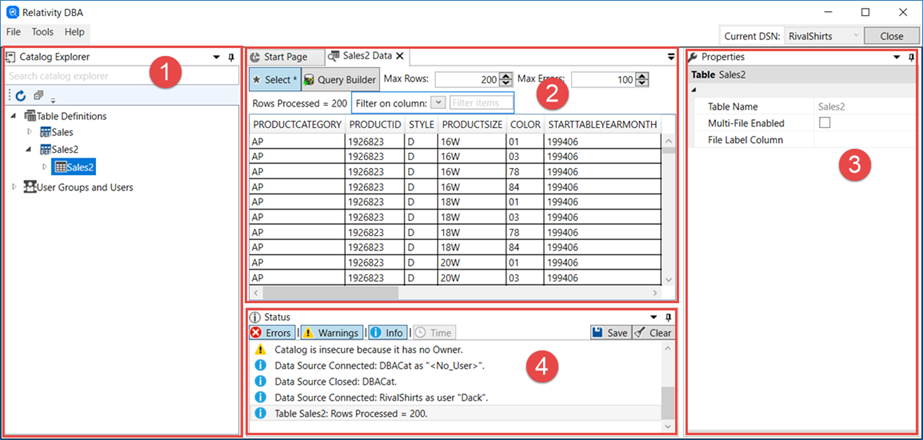Screen dimensions: 923x440
Task: Open the Filter on column dropdown
Action: [x=437, y=103]
